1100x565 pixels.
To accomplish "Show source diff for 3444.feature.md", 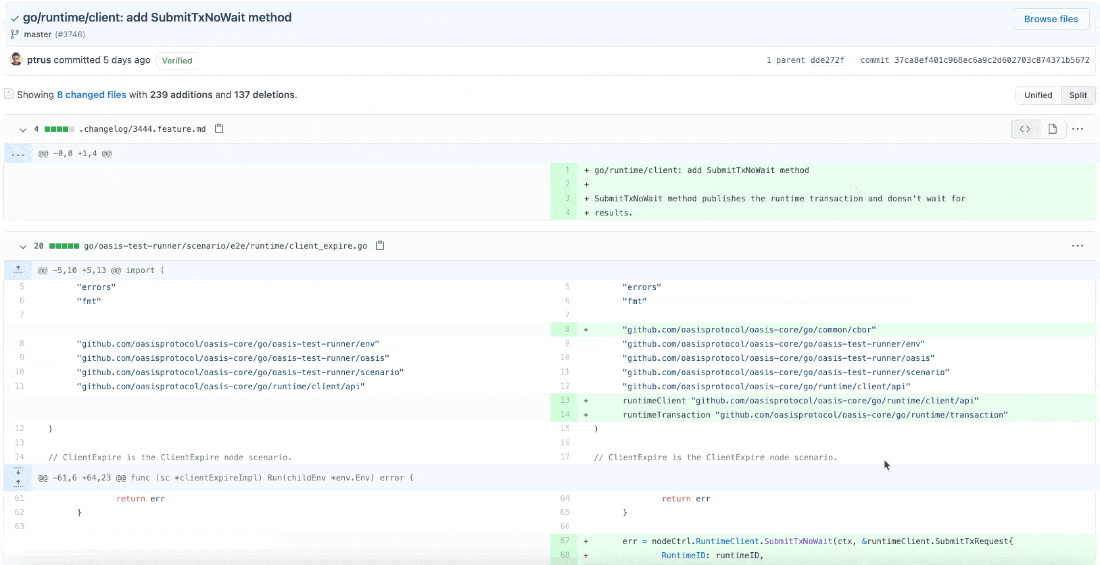I will (x=1025, y=129).
